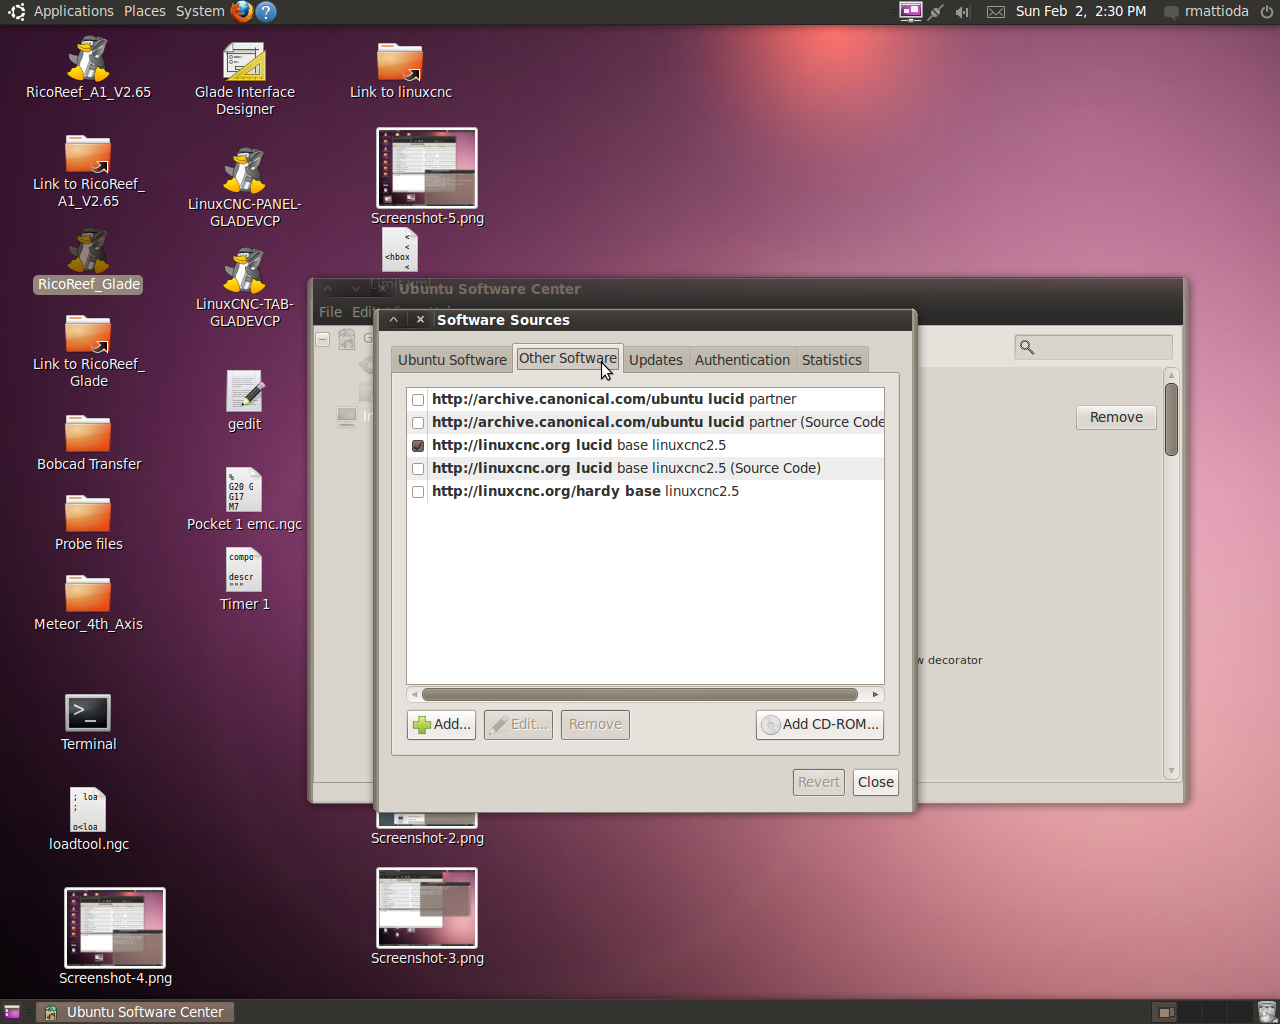Click display indicator icon in top panel

coord(910,11)
